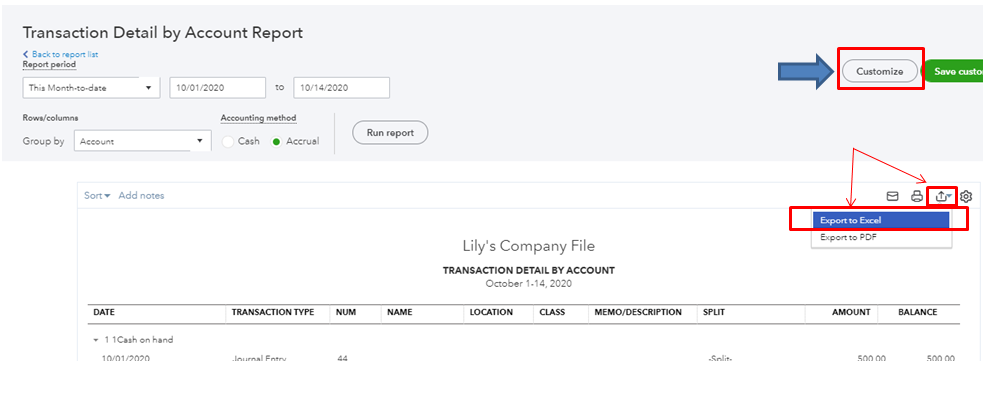Collapse the Cash on hand account group
The height and width of the screenshot is (400, 991).
coord(95,340)
